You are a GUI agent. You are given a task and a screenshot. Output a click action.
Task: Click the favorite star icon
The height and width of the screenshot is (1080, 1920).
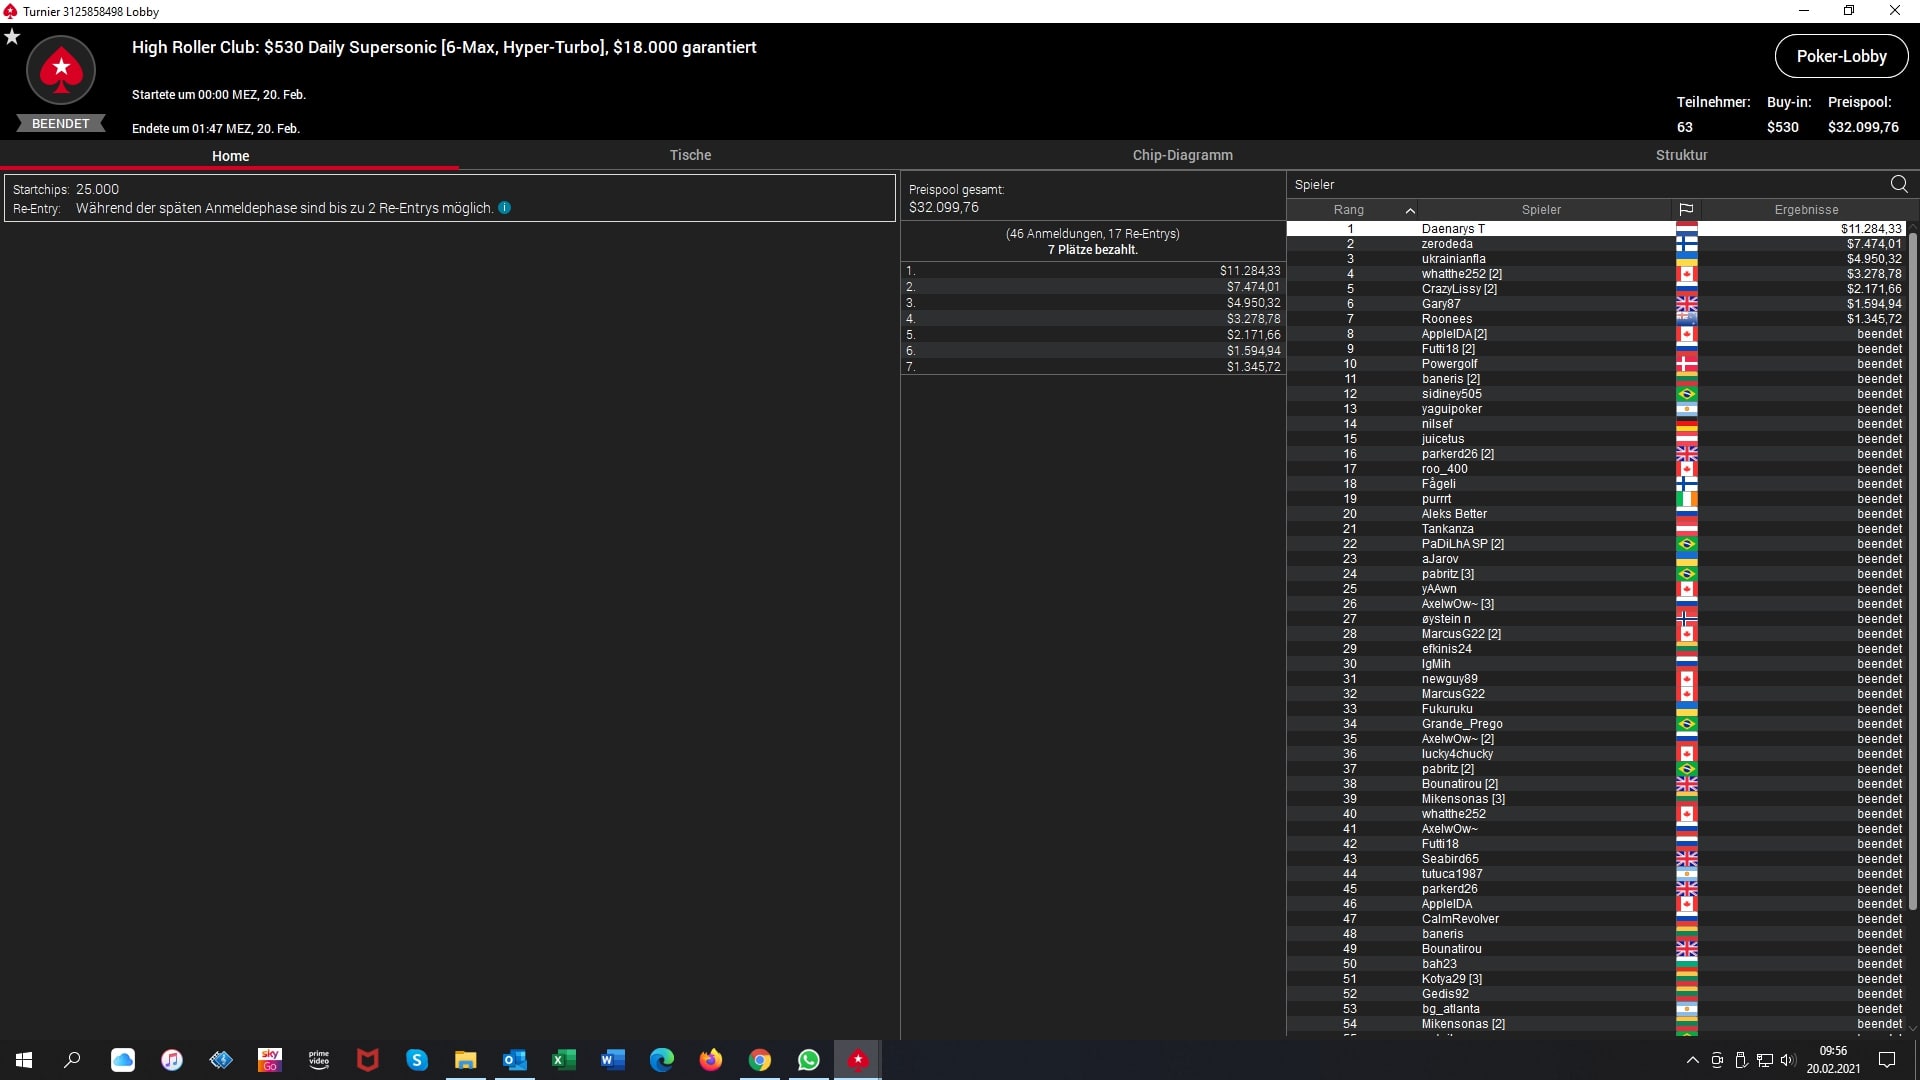tap(12, 37)
